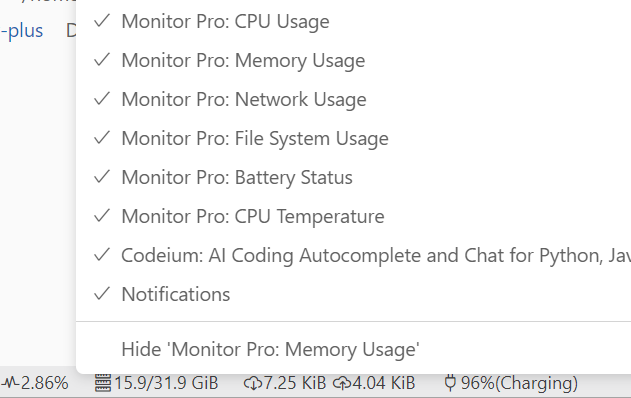Open the blue '-plus' link text
Viewport: 631px width, 398px height.
click(22, 31)
